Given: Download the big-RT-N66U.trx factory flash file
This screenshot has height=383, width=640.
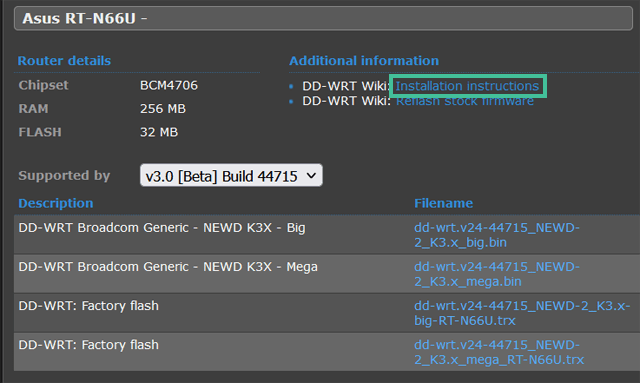Looking at the screenshot, I should pos(522,313).
